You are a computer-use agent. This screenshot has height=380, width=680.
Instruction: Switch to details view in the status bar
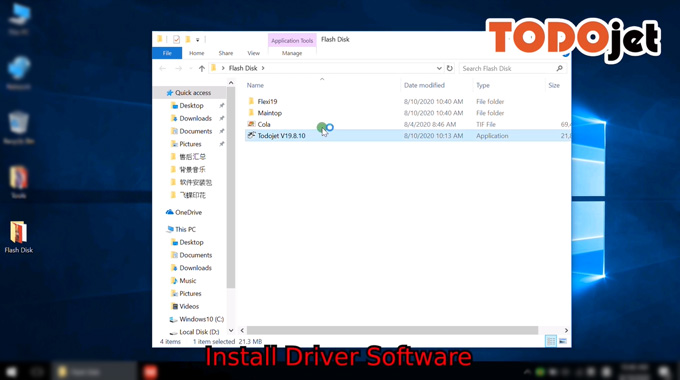pyautogui.click(x=551, y=341)
